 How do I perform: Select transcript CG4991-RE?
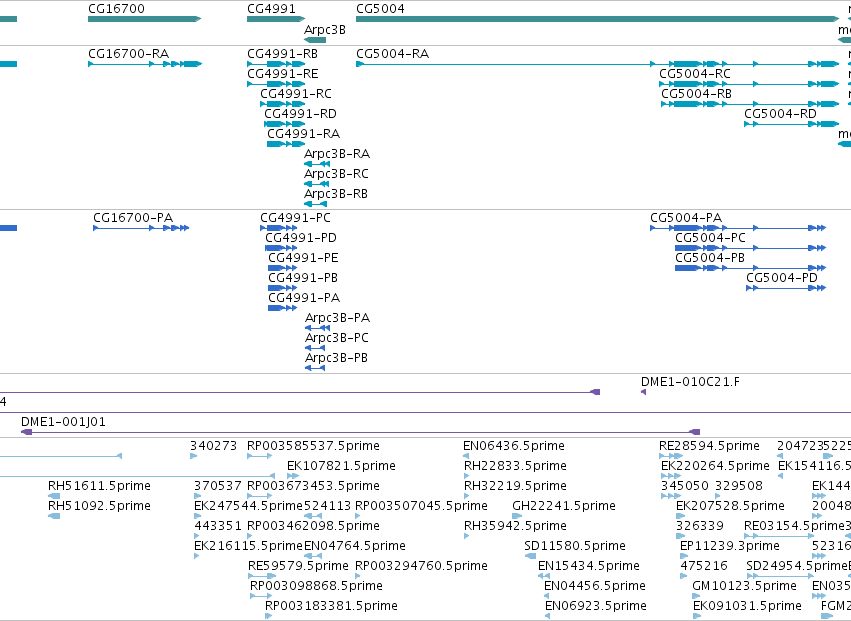(282, 74)
